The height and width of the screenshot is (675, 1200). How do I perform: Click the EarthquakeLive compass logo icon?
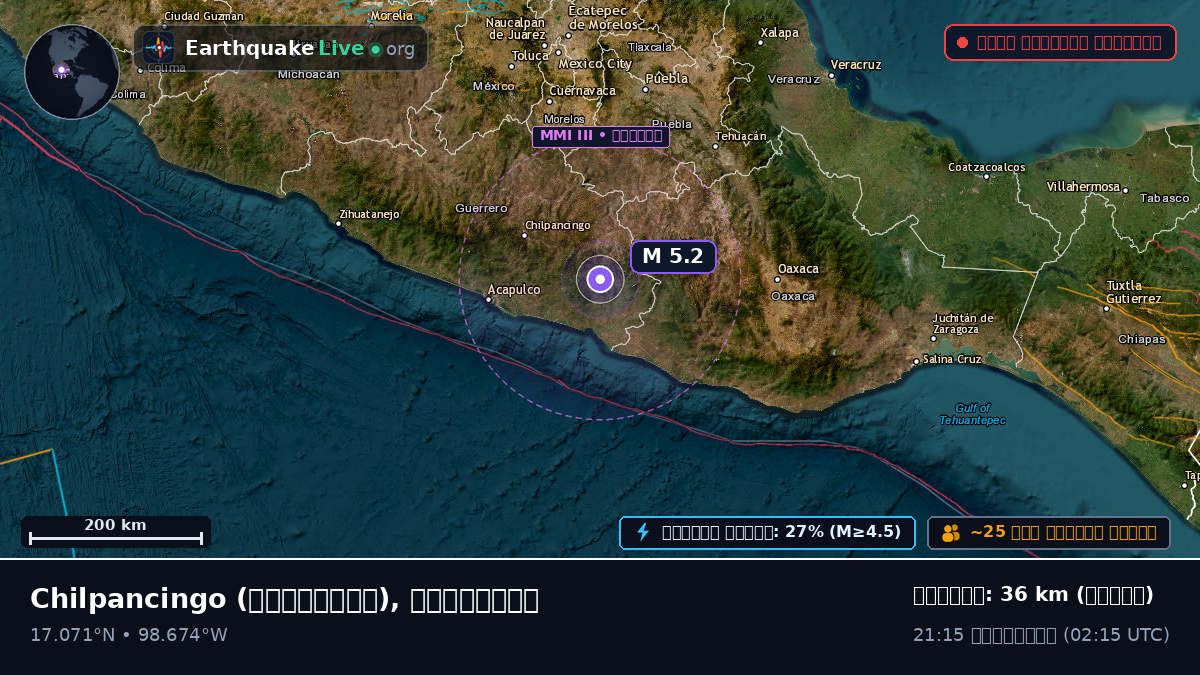tap(158, 47)
